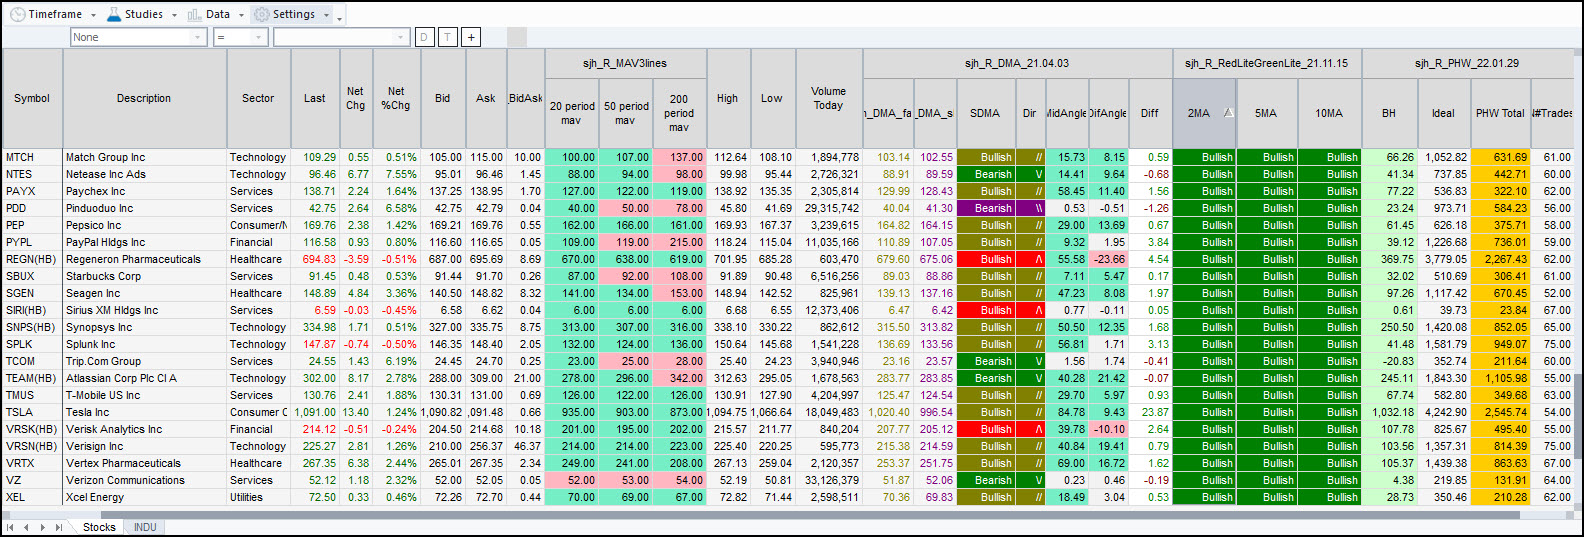Click the sjh_R_RedLiteGreenLite_21.11.15 group header
This screenshot has width=1584, height=537.
click(x=1266, y=63)
